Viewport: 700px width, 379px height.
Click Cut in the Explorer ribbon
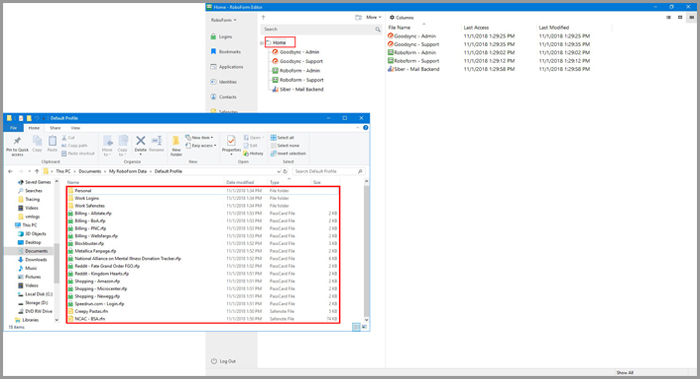68,138
